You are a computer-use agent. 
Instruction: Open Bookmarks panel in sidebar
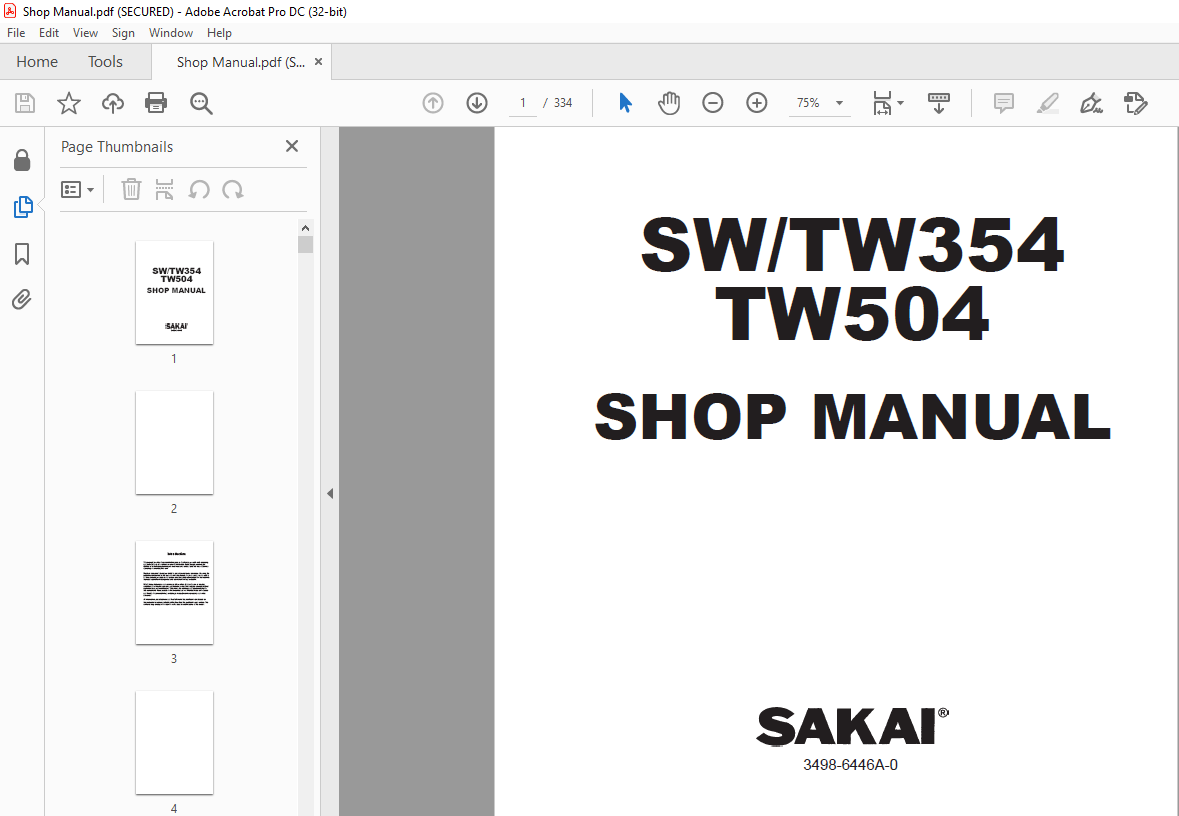[x=23, y=254]
